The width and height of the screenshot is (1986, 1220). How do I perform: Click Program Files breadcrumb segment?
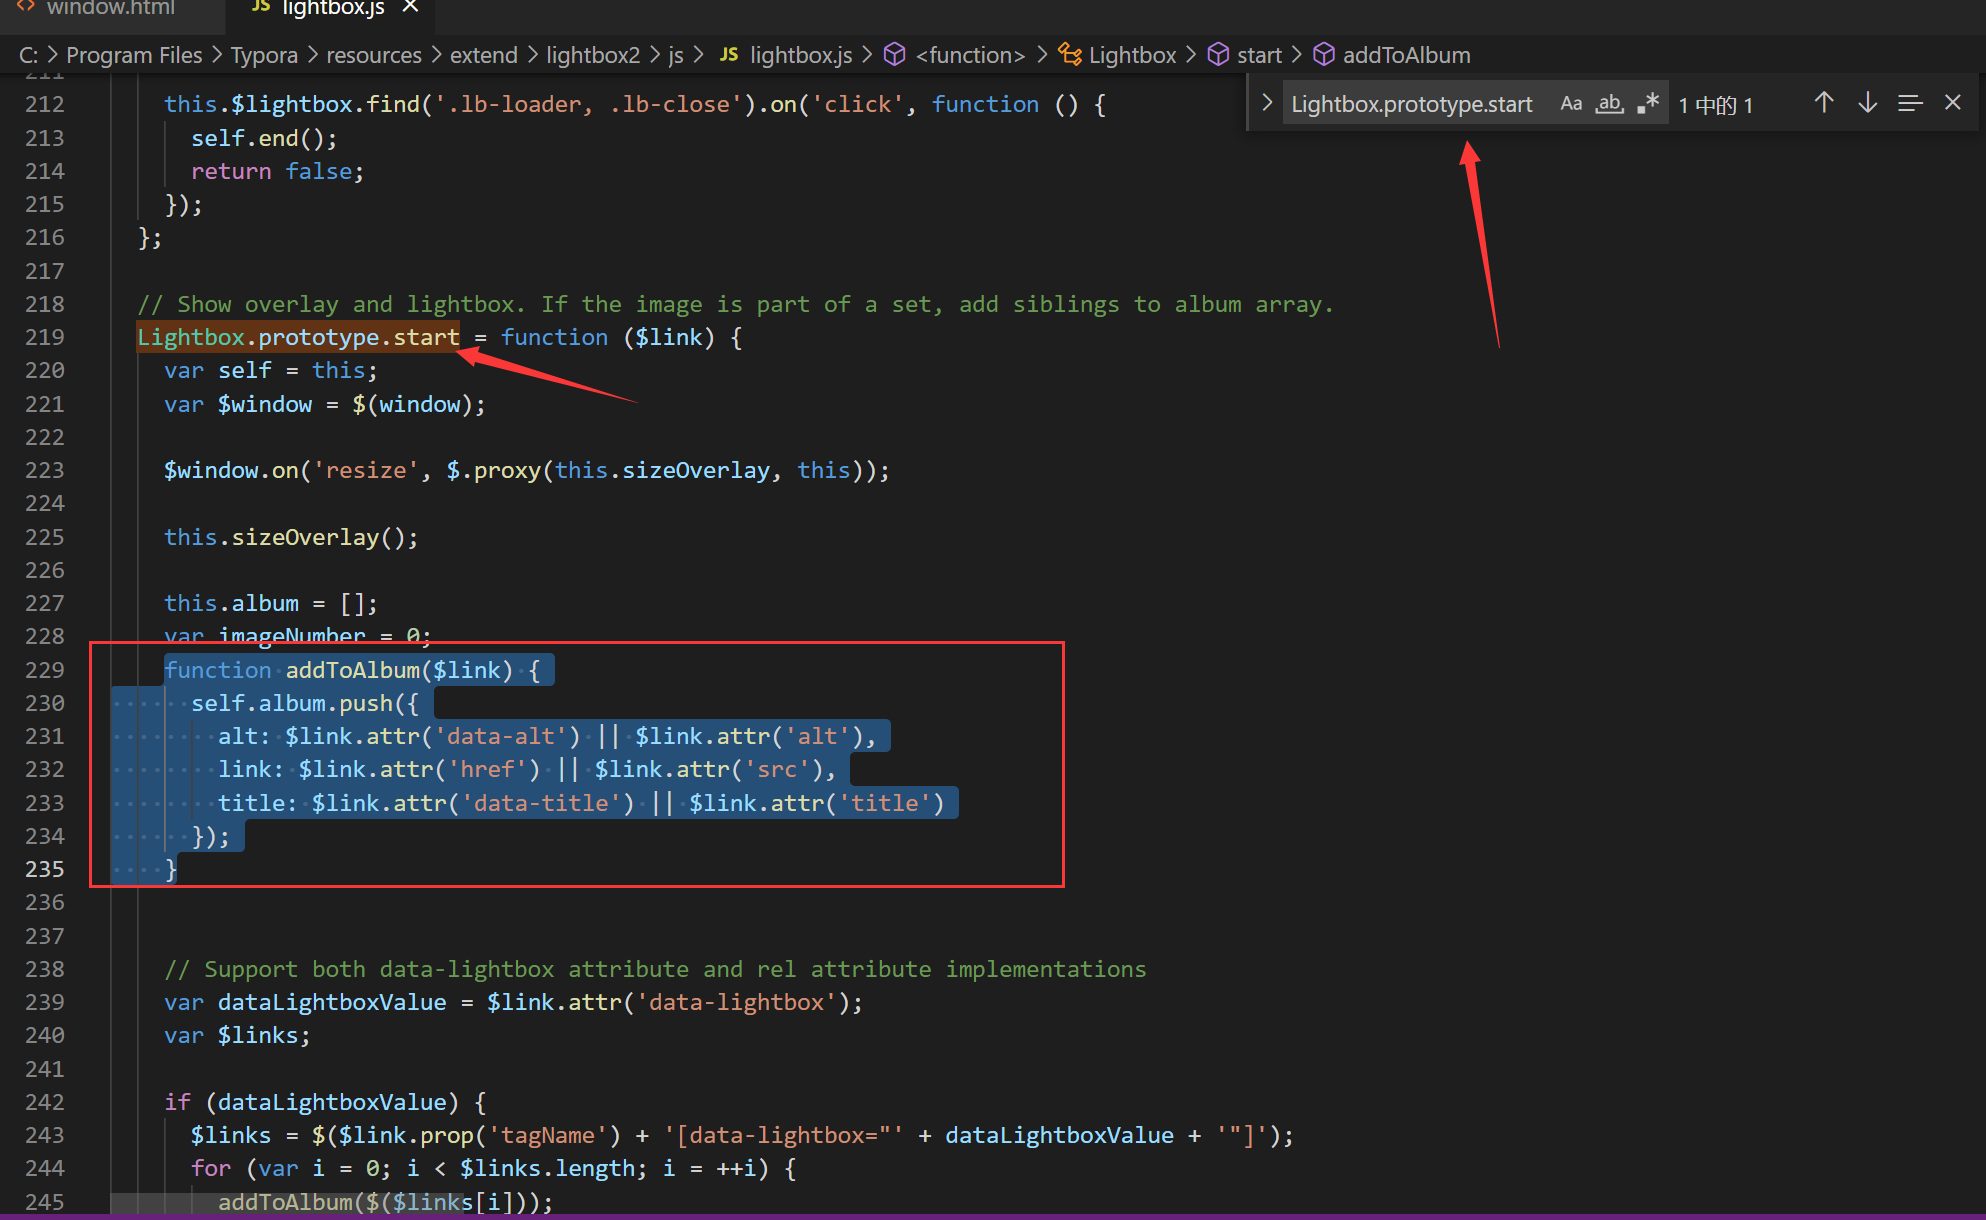134,55
